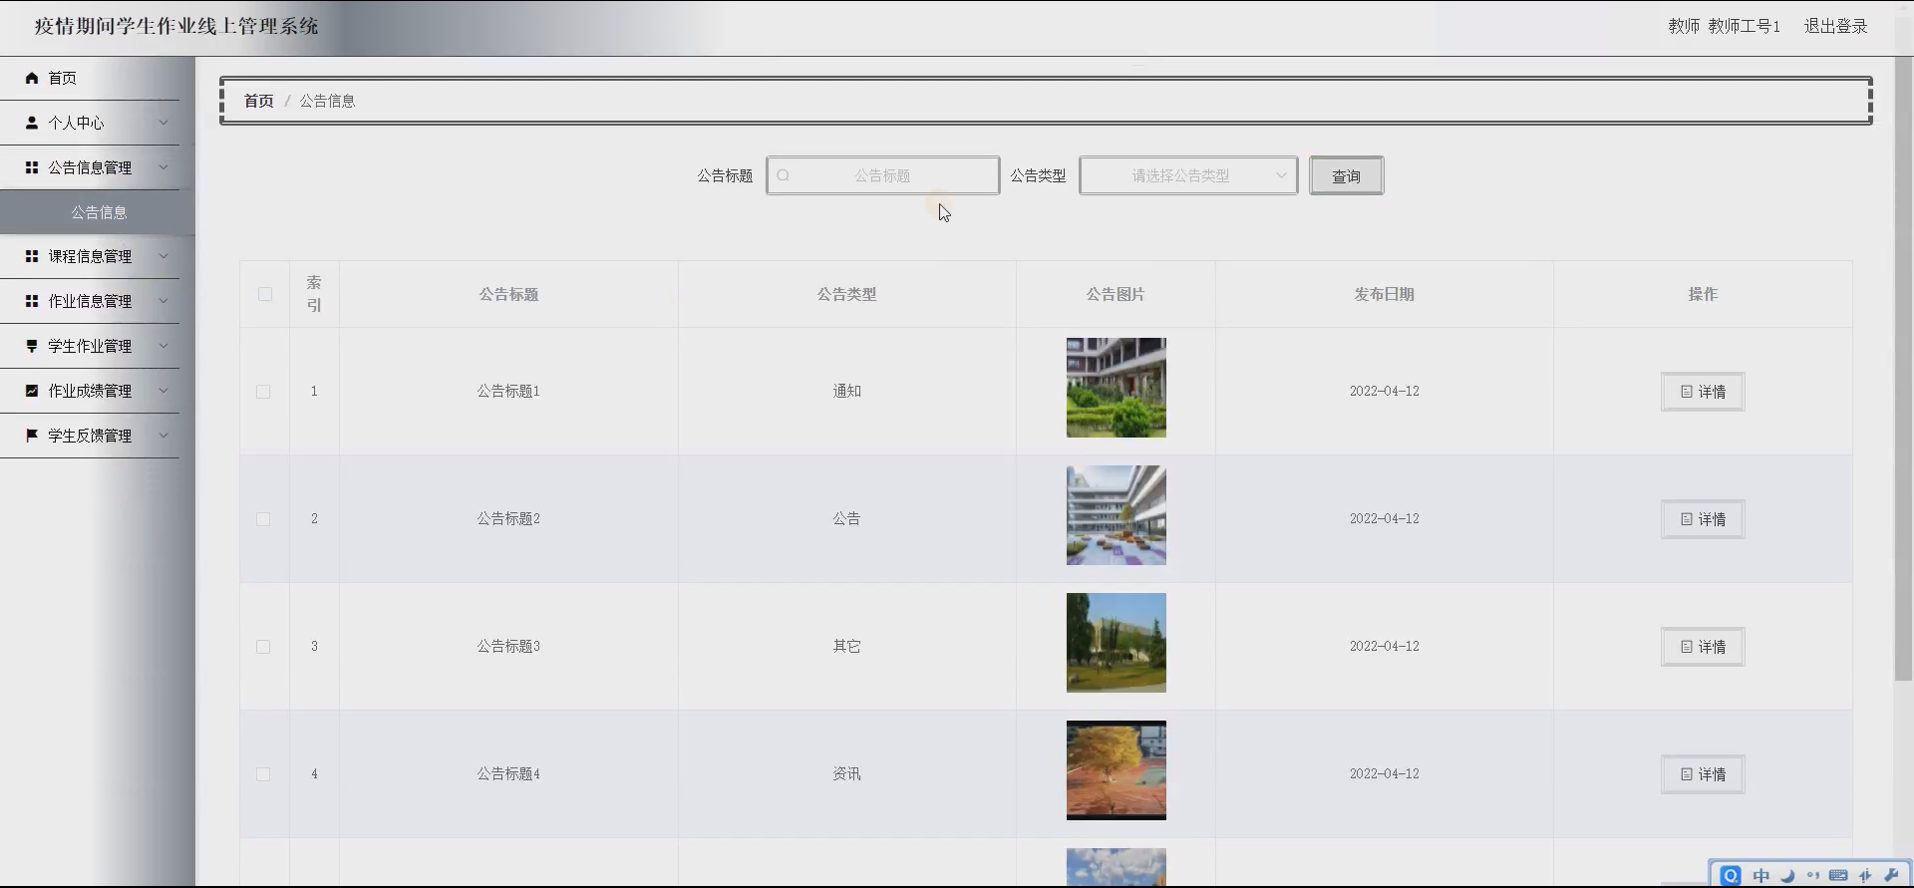Expand the 作业信息管理 chevron
1914x888 pixels.
pos(163,301)
